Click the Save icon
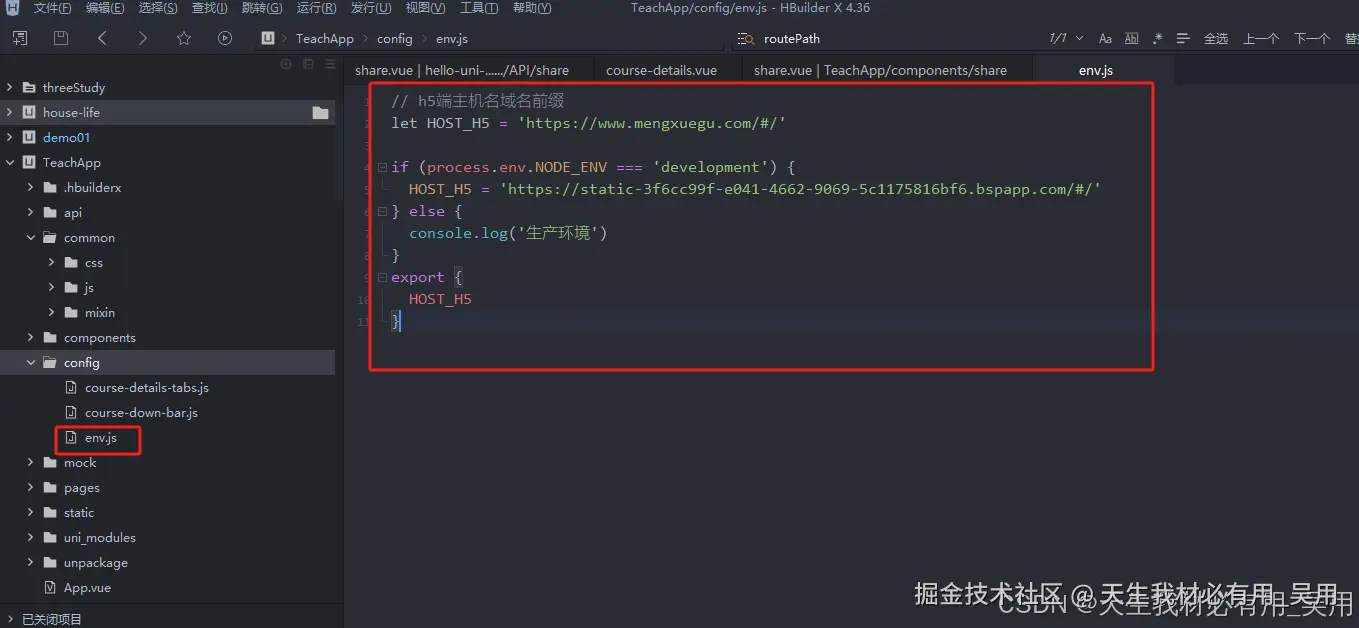1359x628 pixels. 60,38
